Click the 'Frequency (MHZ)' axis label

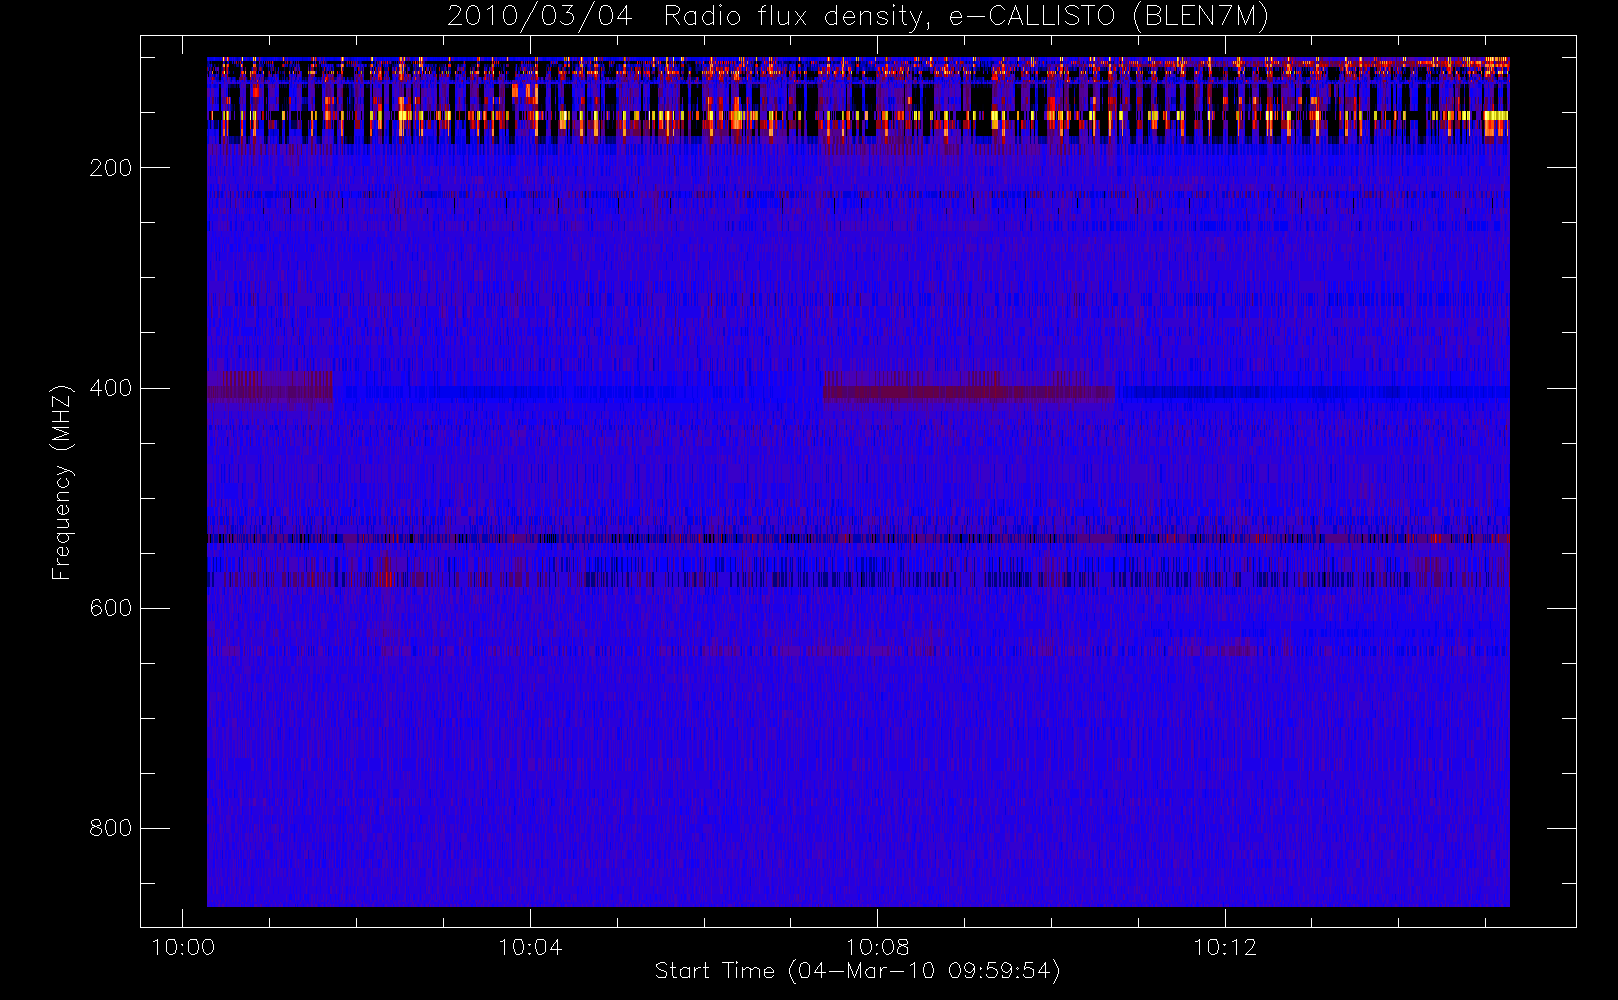click(62, 482)
